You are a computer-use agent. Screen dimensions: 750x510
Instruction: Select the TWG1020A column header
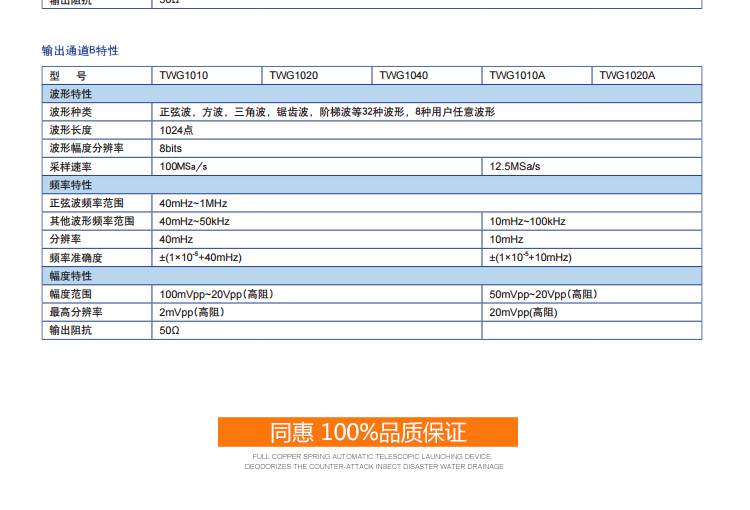pyautogui.click(x=627, y=75)
